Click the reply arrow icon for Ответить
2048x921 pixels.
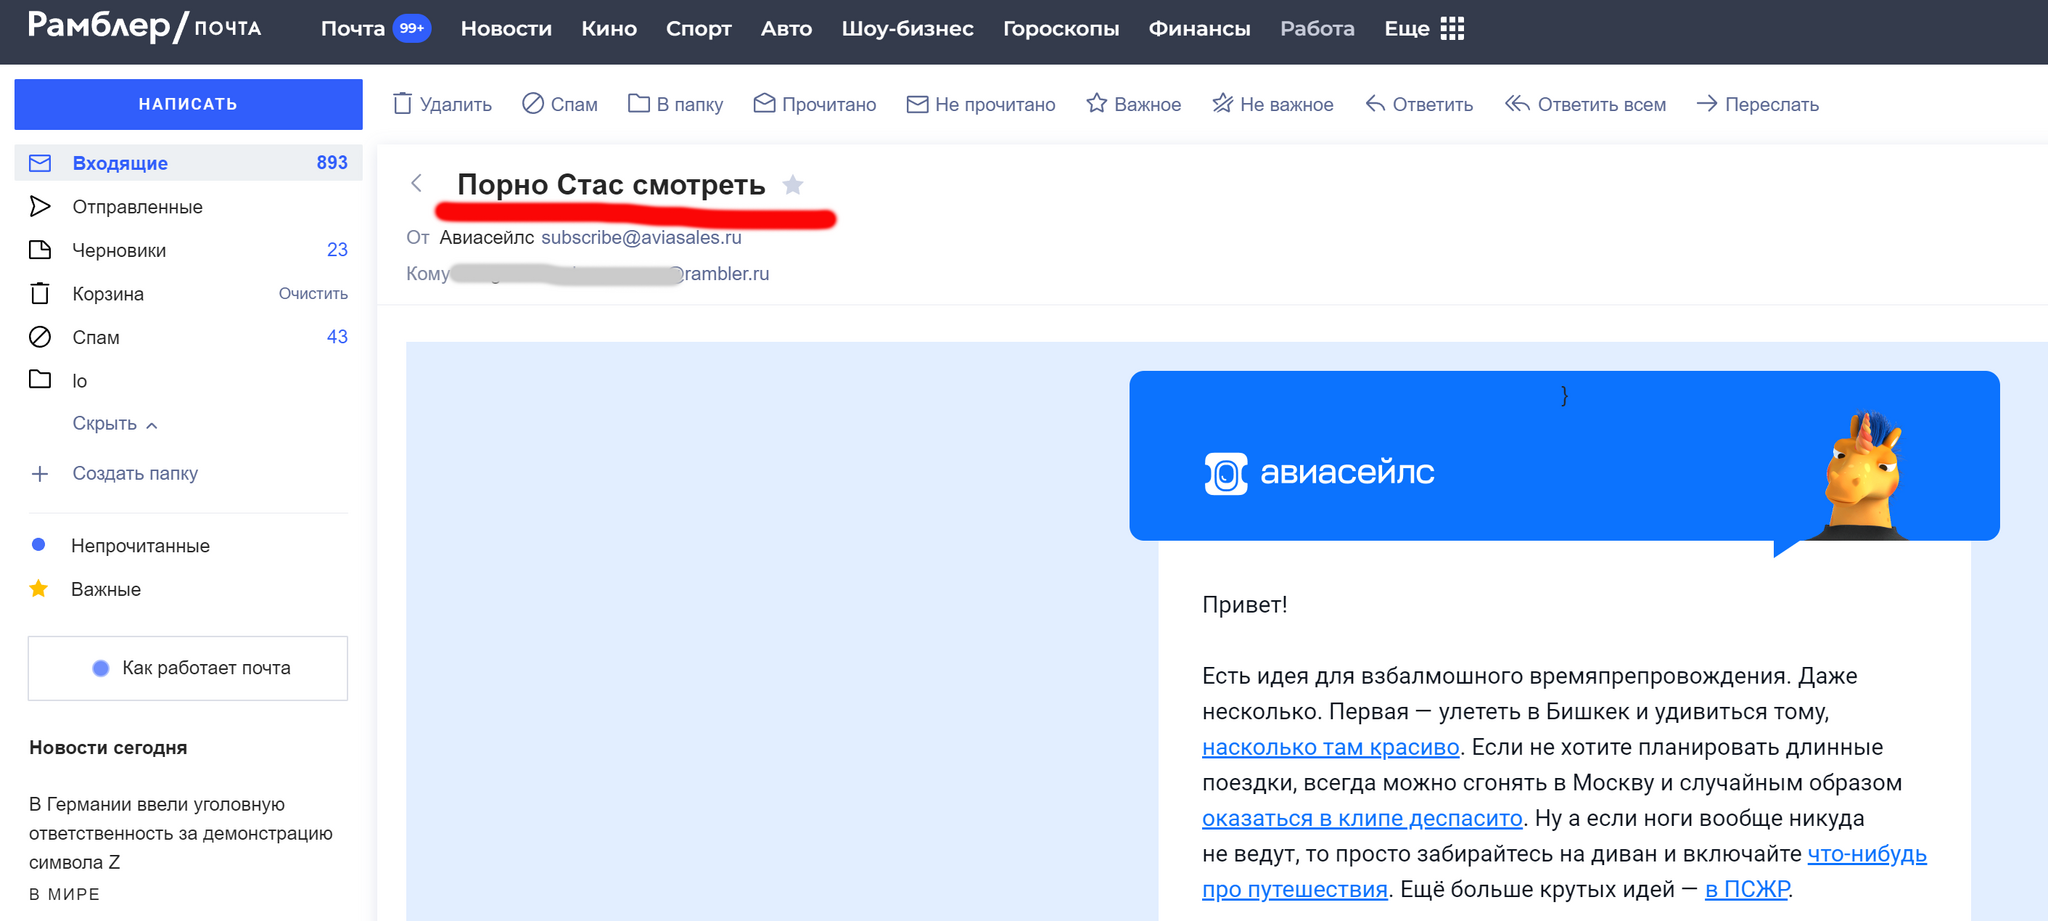point(1376,104)
